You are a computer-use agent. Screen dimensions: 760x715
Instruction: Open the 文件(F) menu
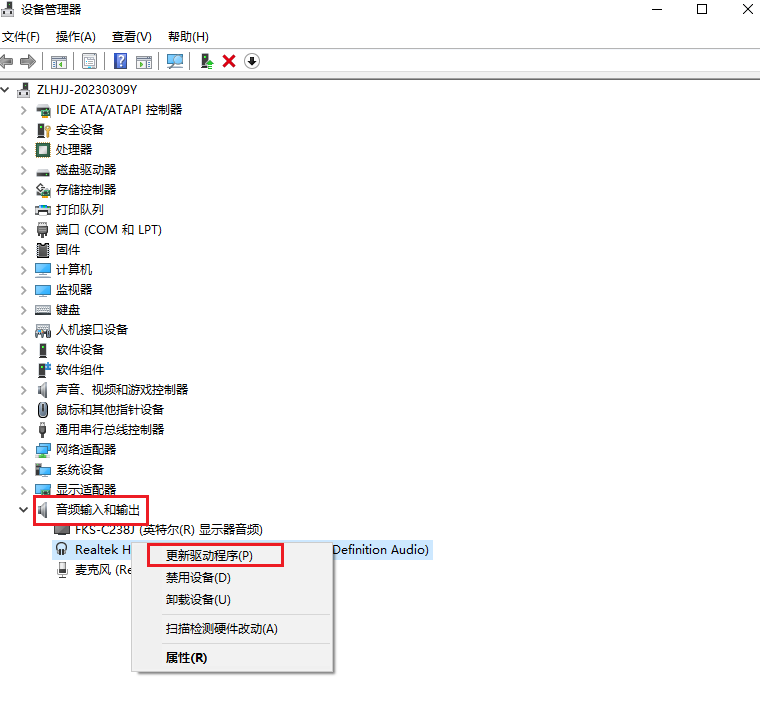click(x=21, y=37)
